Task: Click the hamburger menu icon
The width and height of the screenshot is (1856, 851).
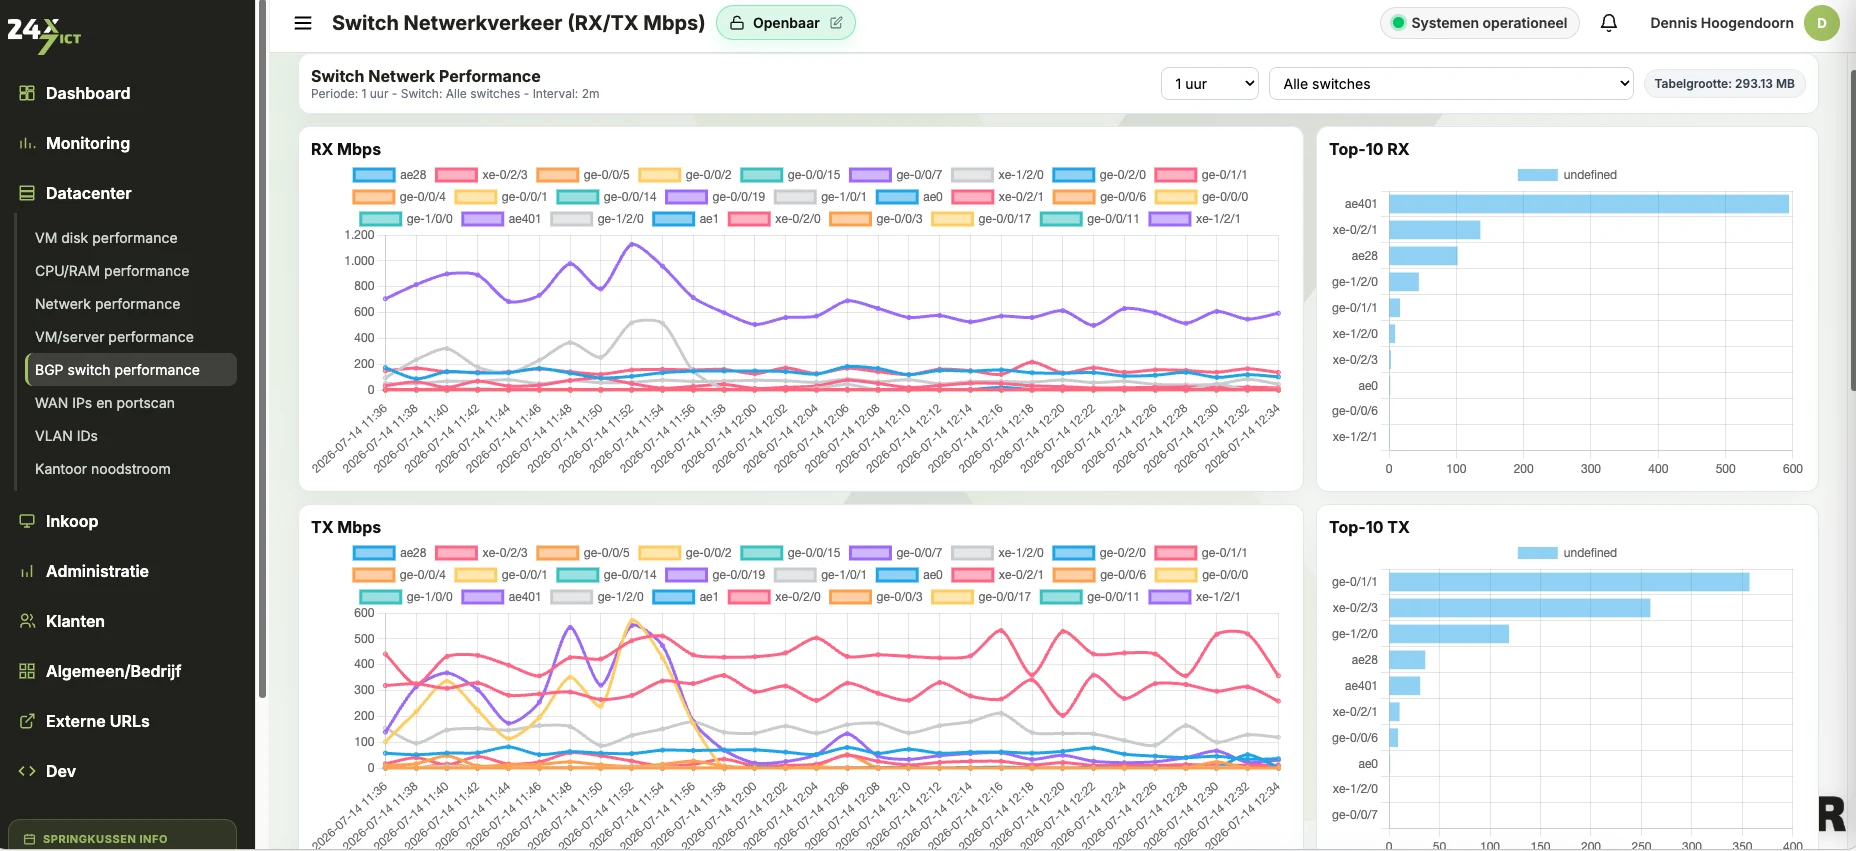Action: pos(303,23)
